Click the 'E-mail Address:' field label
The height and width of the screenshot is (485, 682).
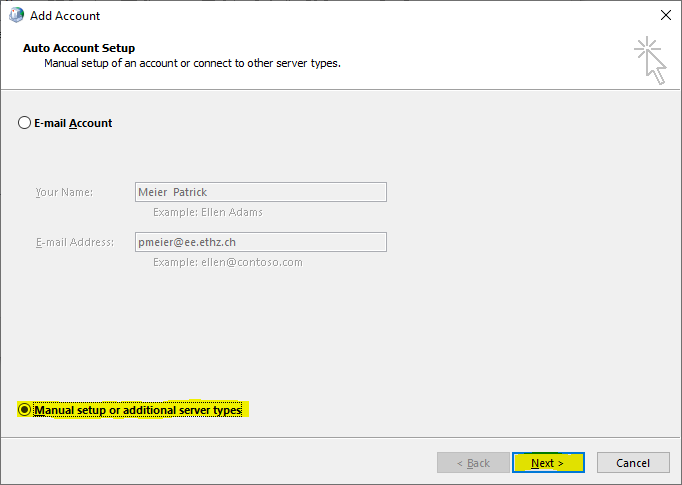tap(75, 242)
